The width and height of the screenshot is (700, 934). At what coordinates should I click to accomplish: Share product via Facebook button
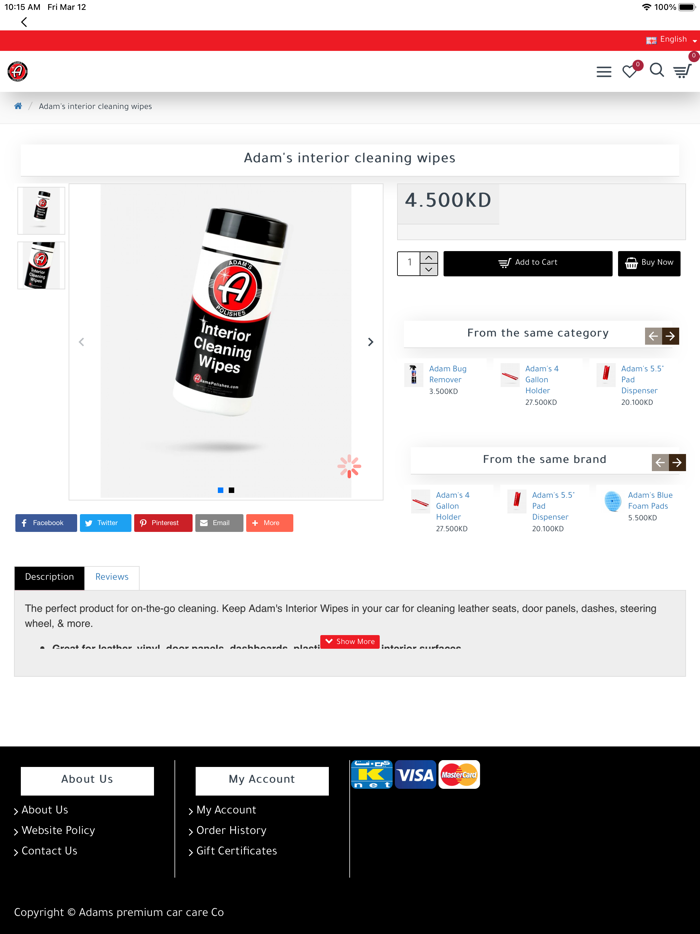[46, 523]
